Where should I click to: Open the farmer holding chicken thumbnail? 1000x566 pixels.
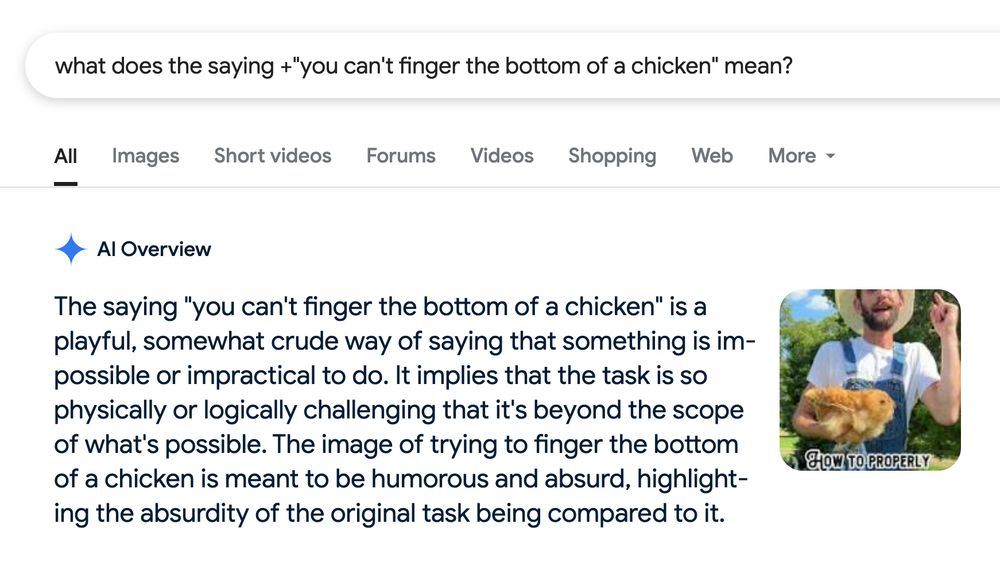(x=869, y=380)
